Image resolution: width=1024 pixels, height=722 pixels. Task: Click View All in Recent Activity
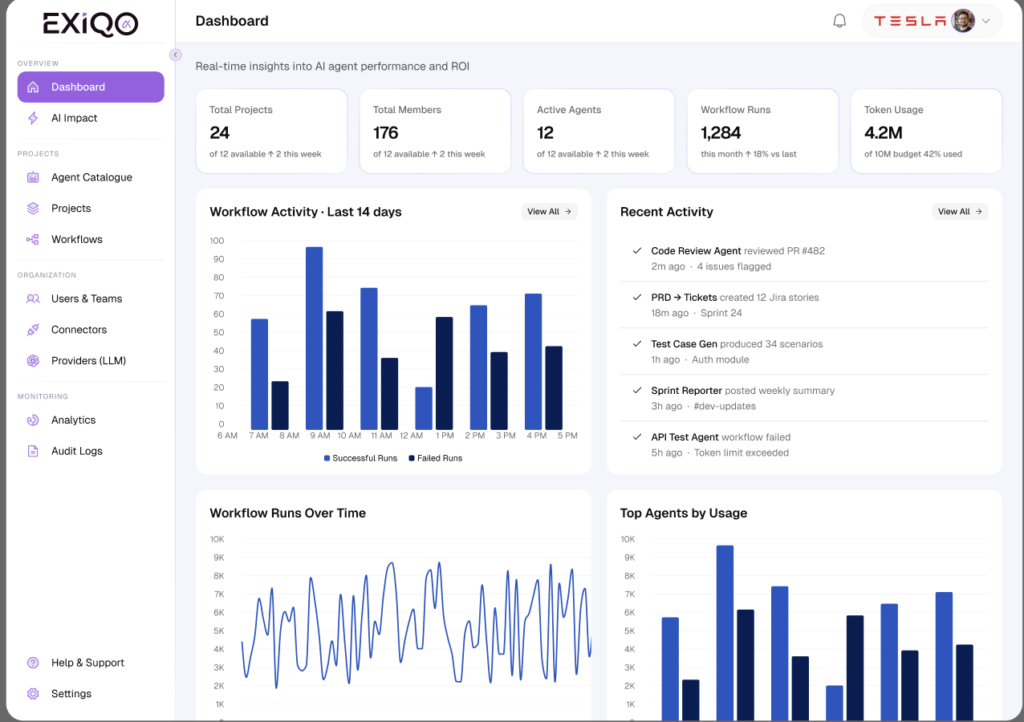[x=960, y=212]
